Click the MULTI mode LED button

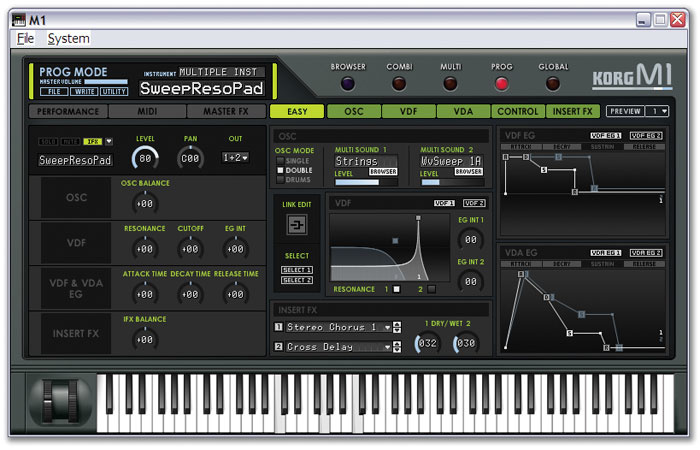450,83
